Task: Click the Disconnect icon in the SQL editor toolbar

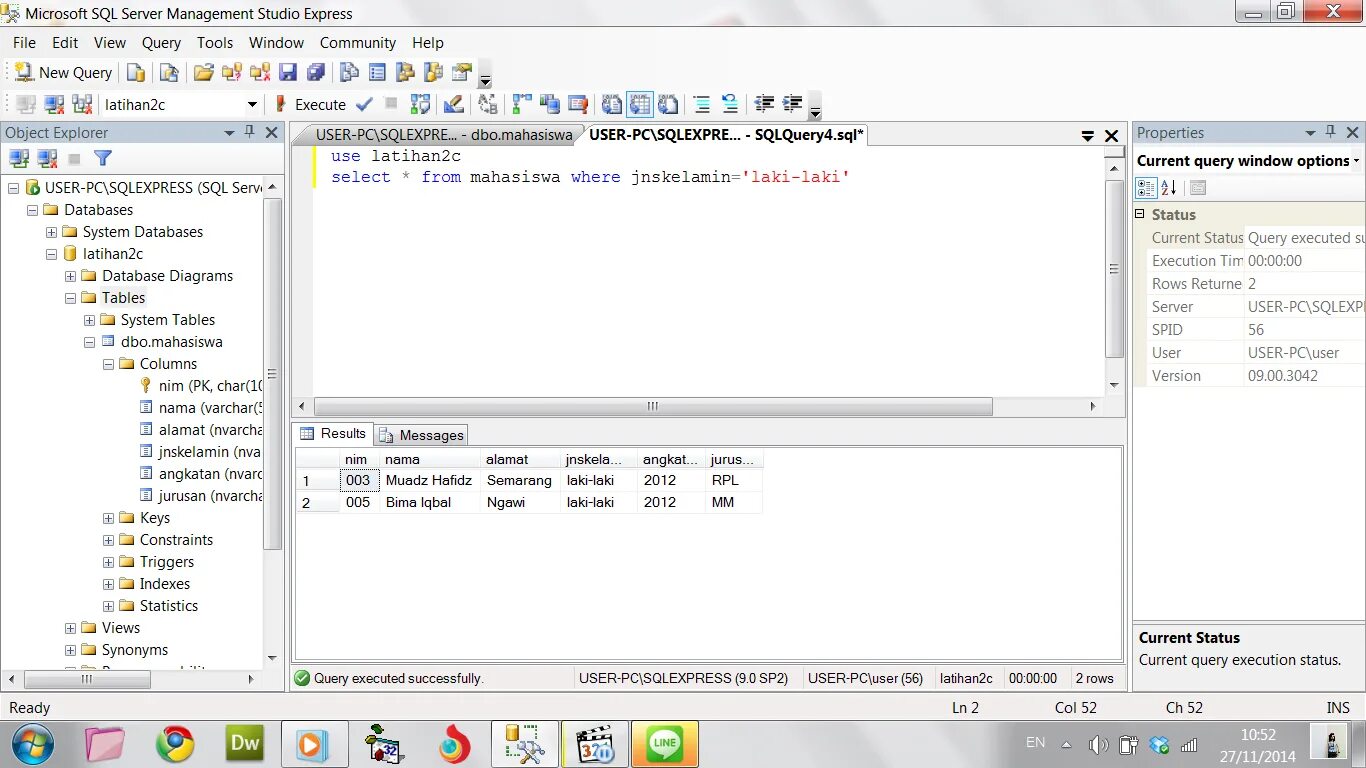Action: point(54,104)
